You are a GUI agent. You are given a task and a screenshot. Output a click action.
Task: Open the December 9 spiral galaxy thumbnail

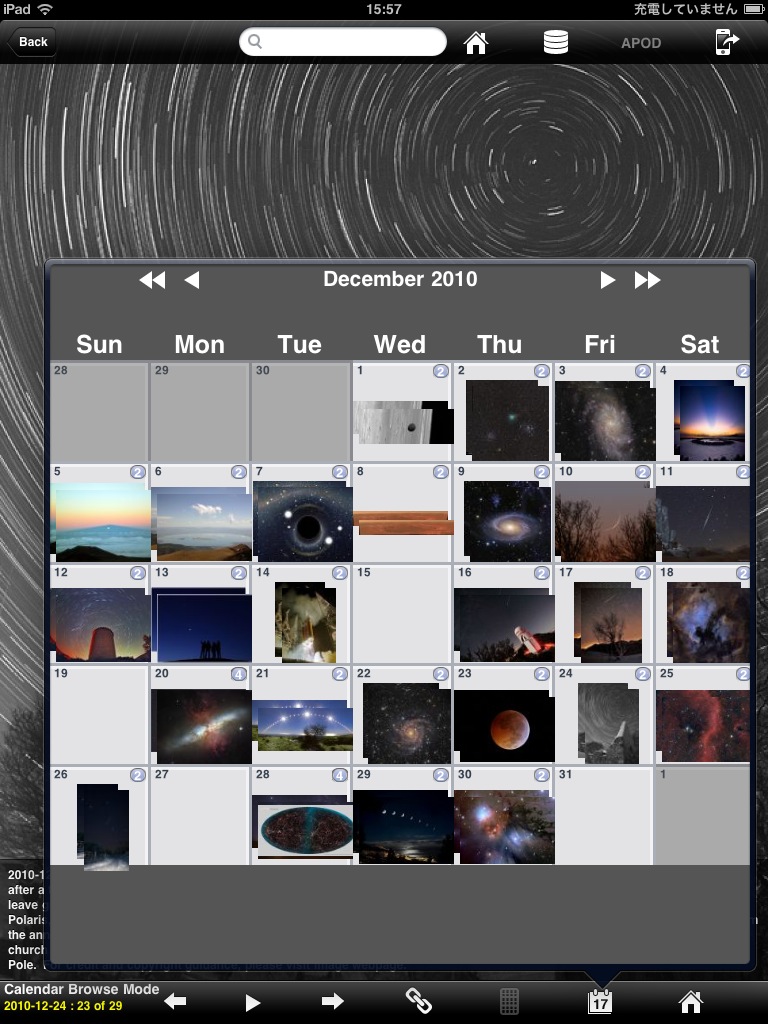(x=506, y=521)
